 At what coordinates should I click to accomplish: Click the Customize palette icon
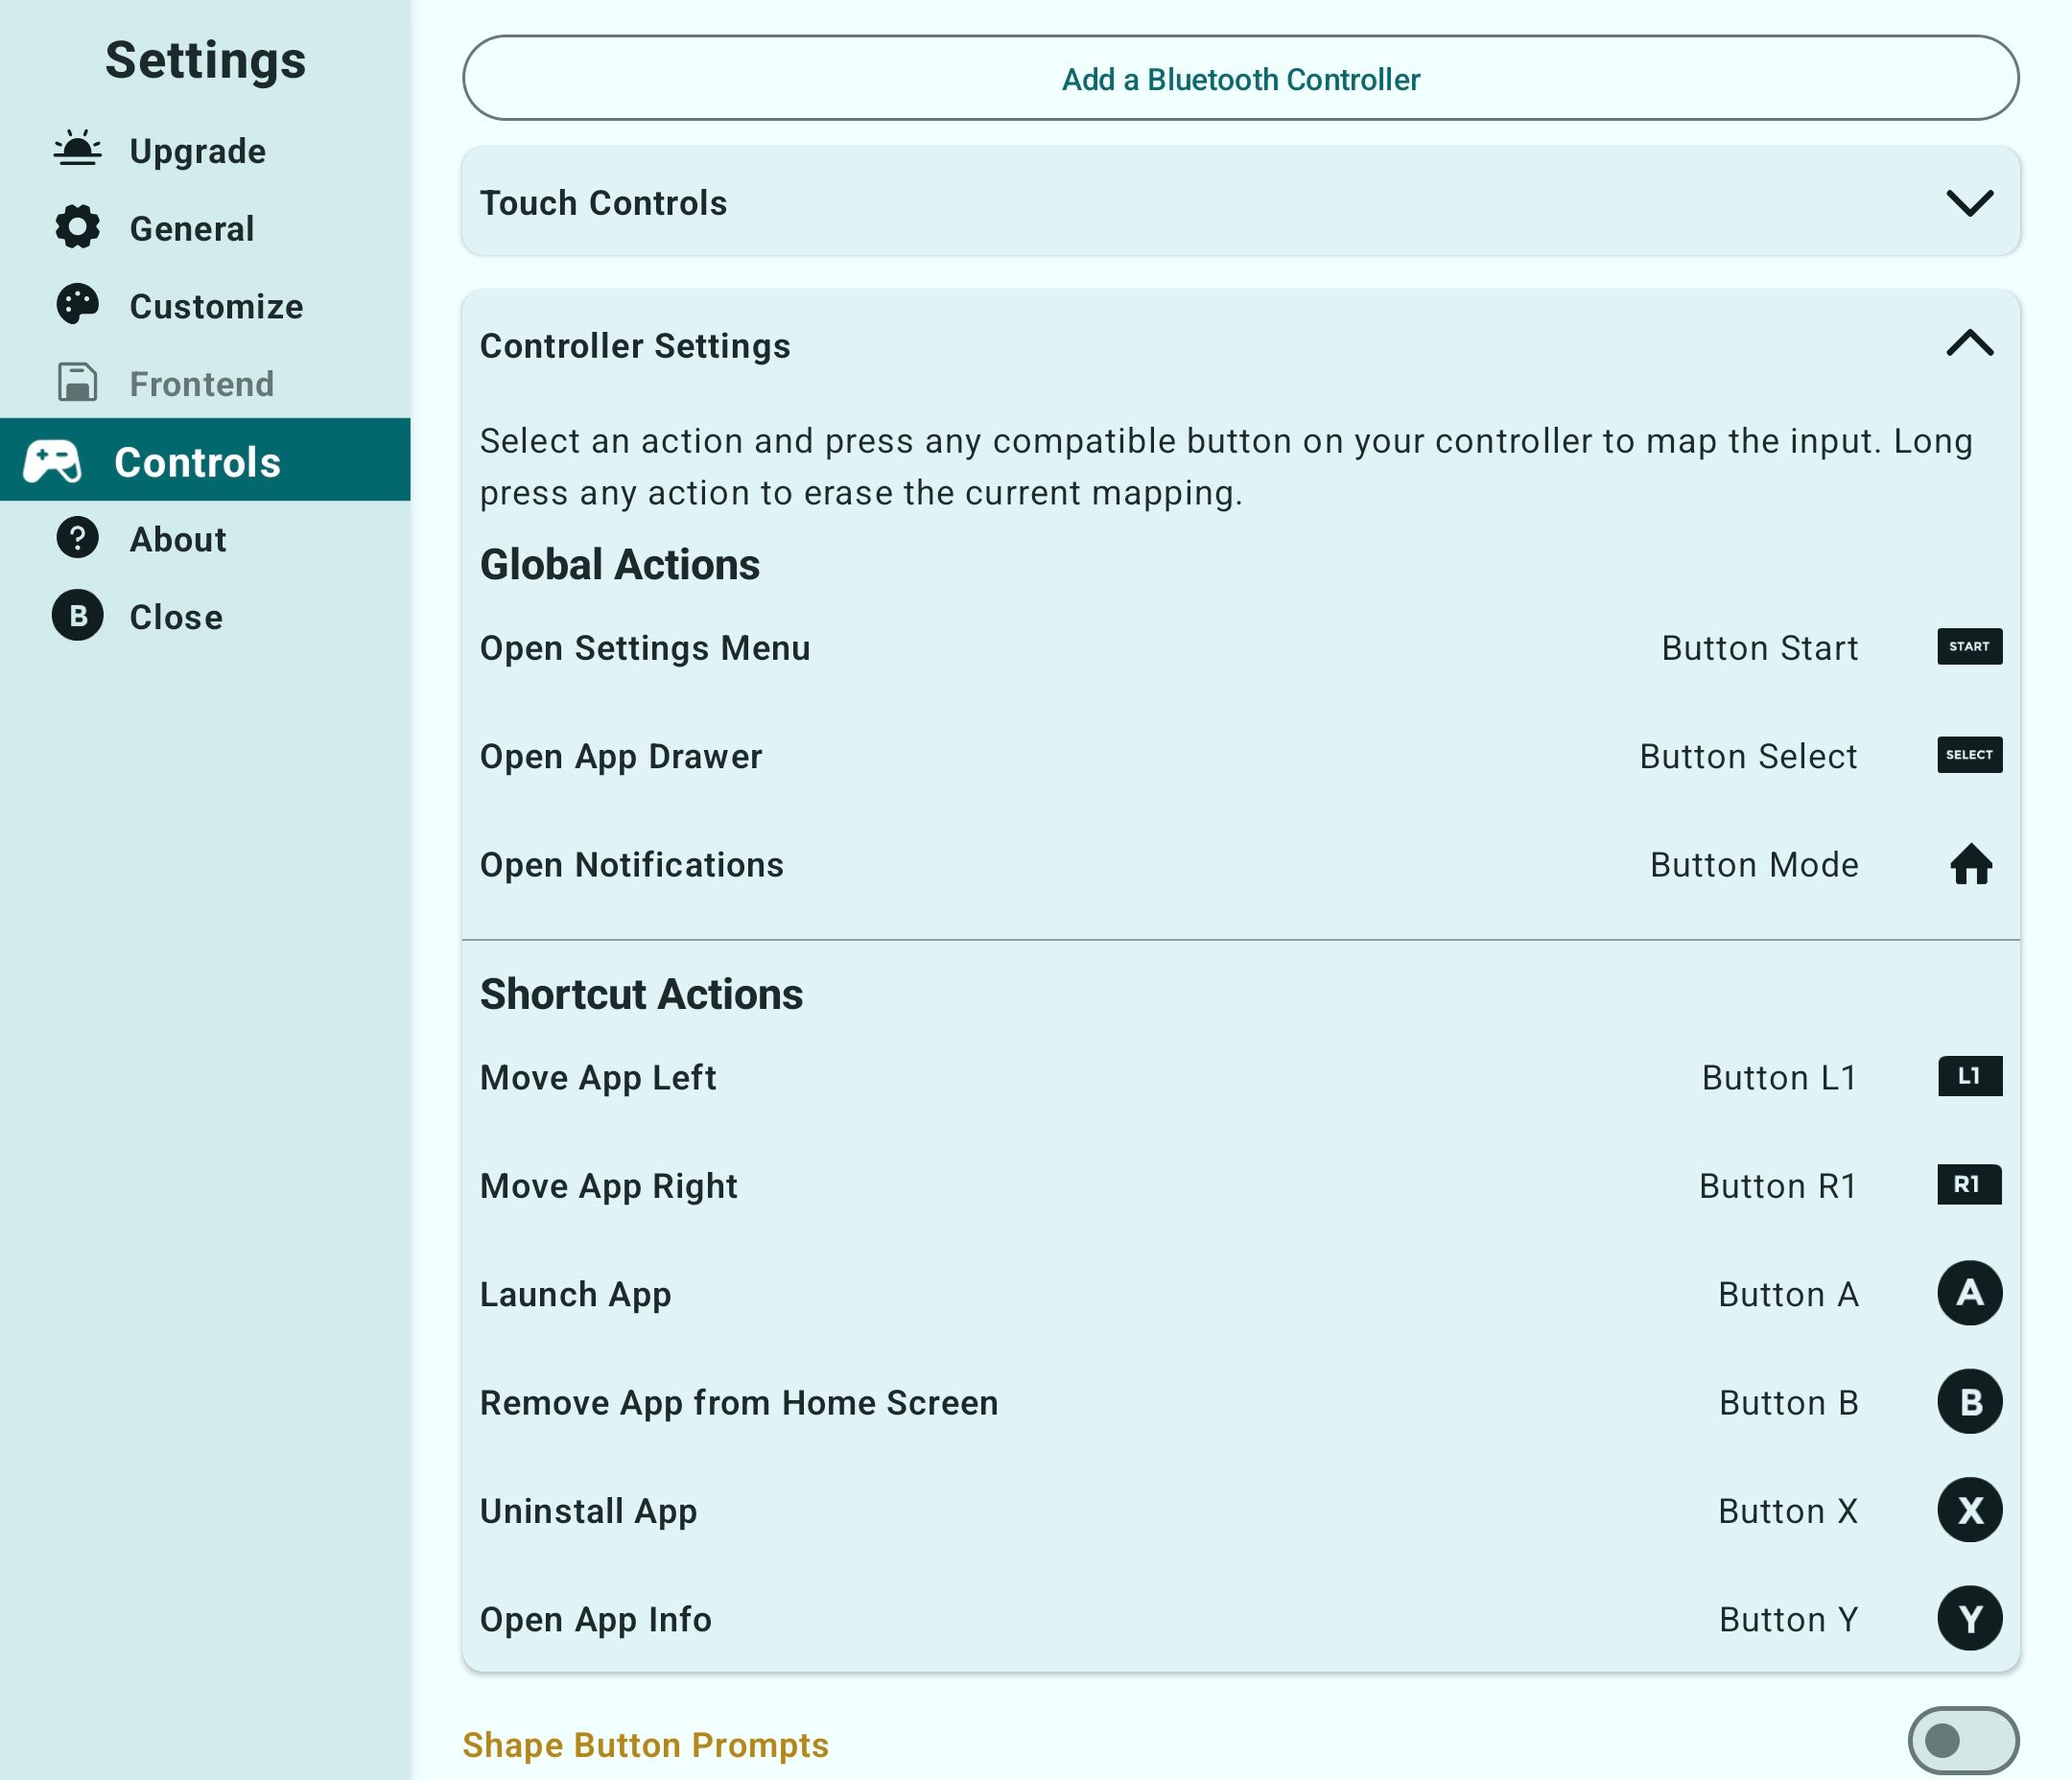click(77, 305)
